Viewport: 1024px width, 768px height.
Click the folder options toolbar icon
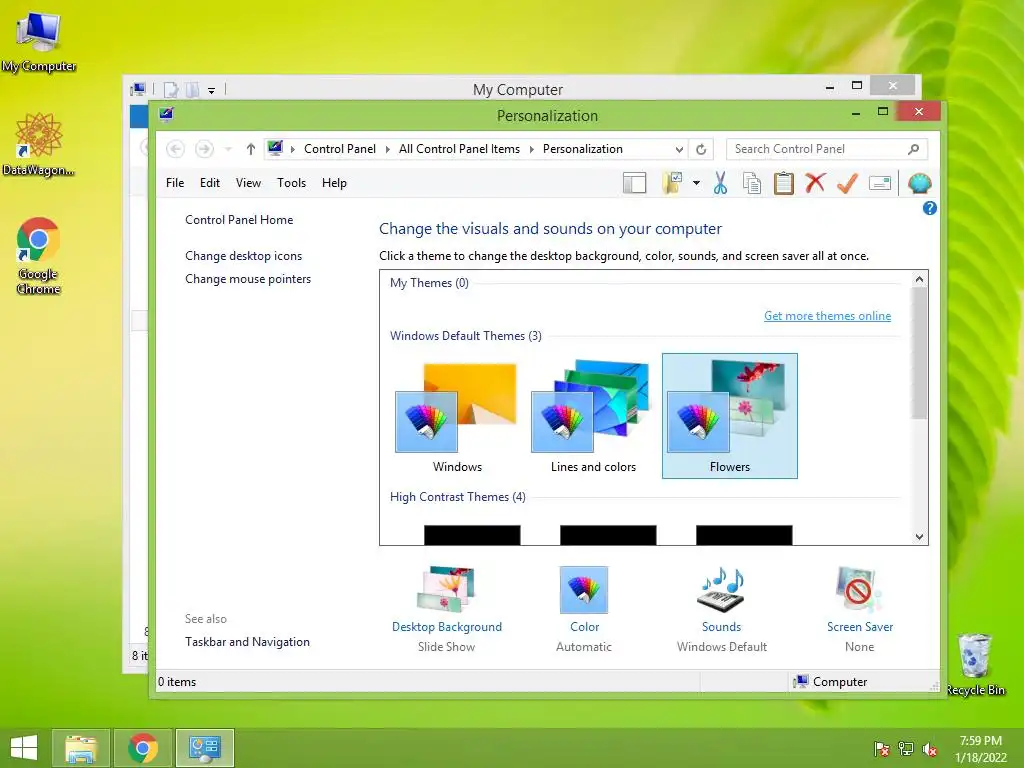coord(672,184)
